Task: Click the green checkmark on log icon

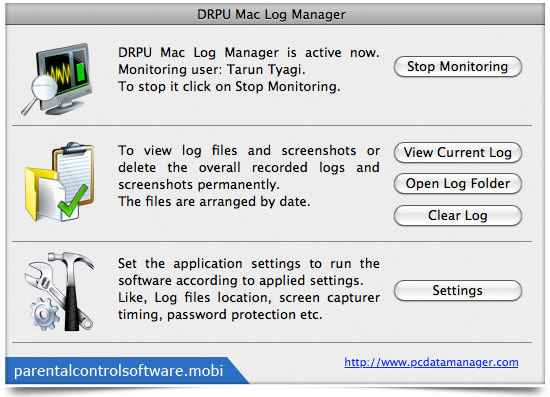Action: [x=73, y=201]
